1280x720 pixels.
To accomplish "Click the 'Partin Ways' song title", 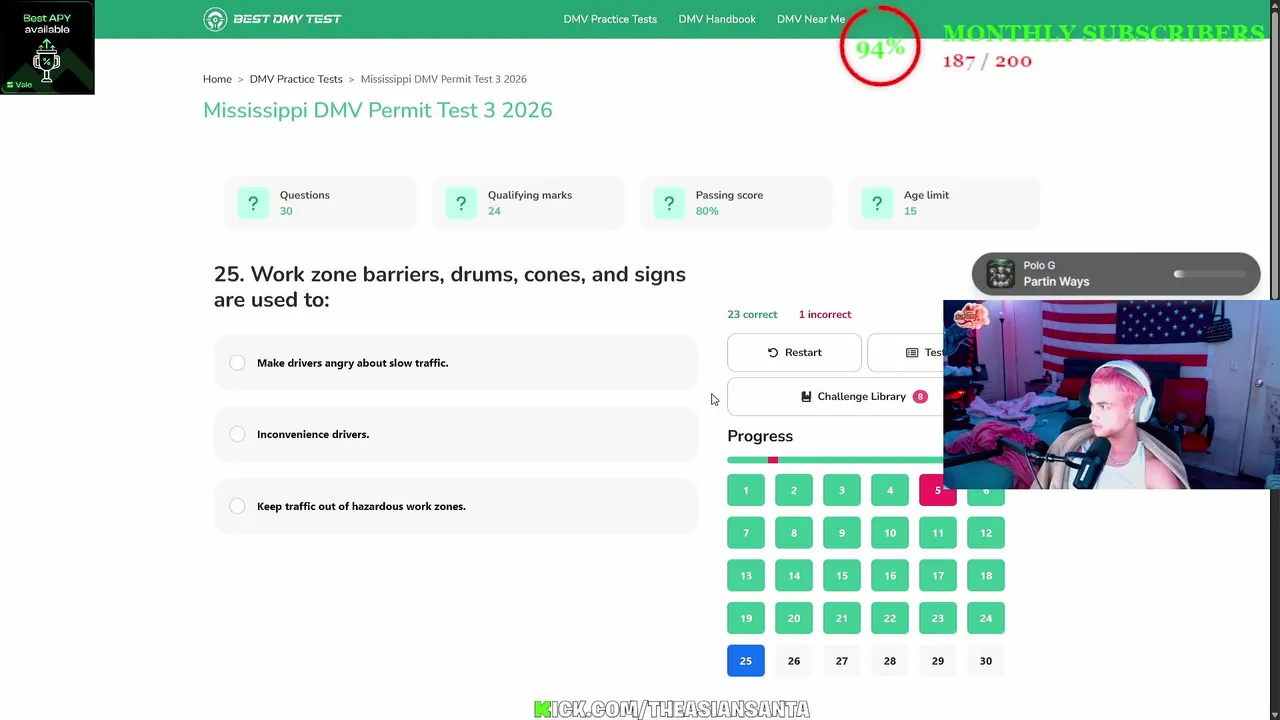I will [1056, 282].
